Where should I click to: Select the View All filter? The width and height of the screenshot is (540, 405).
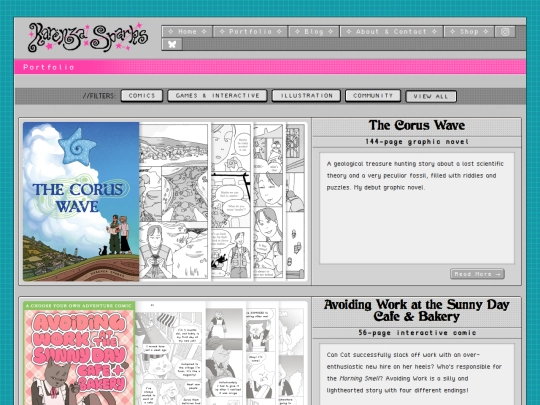pos(431,96)
